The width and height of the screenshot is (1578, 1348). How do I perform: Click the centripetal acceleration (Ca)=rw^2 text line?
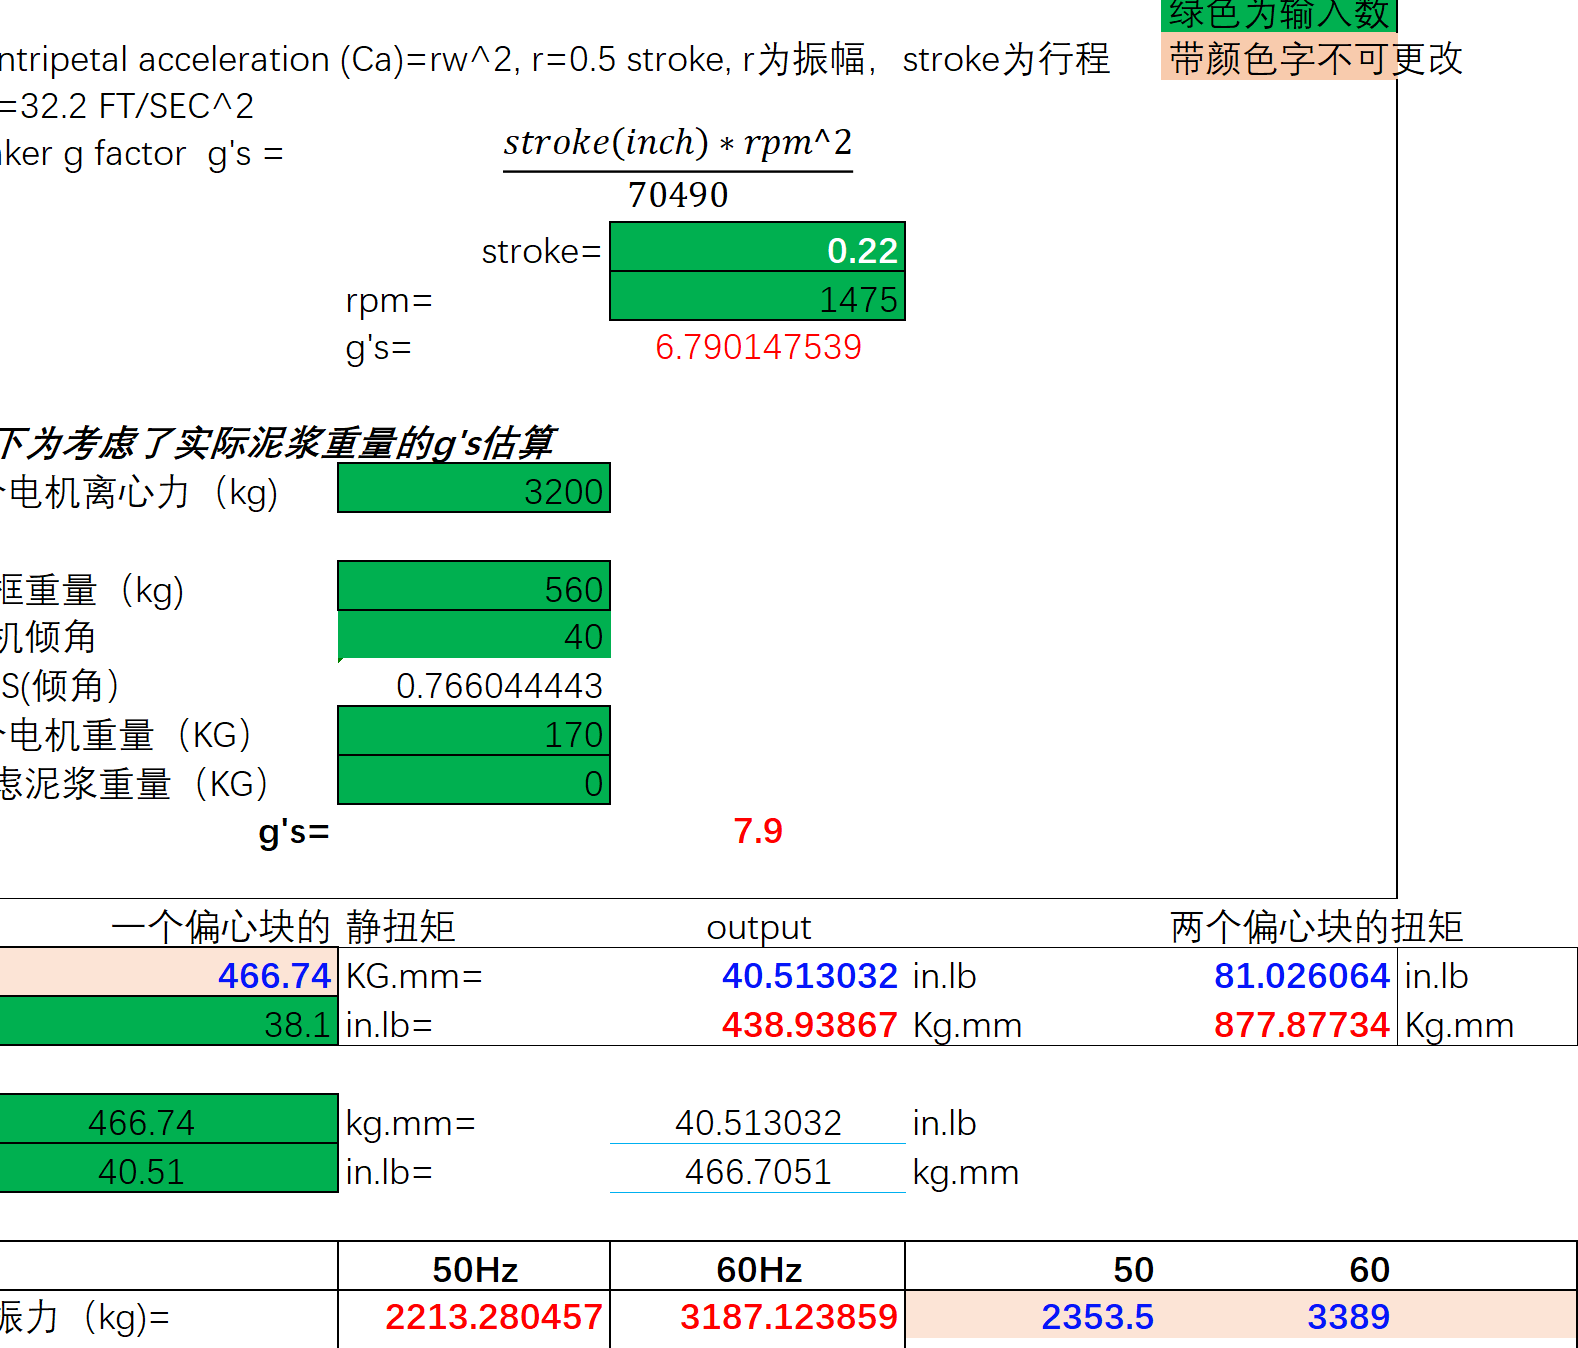pos(555,59)
